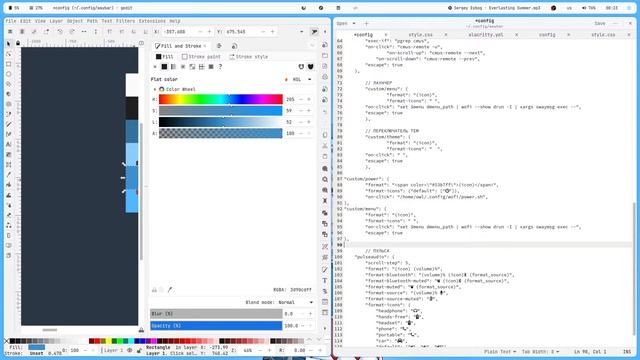Click the Opacity (%) slider bar

coord(216,326)
